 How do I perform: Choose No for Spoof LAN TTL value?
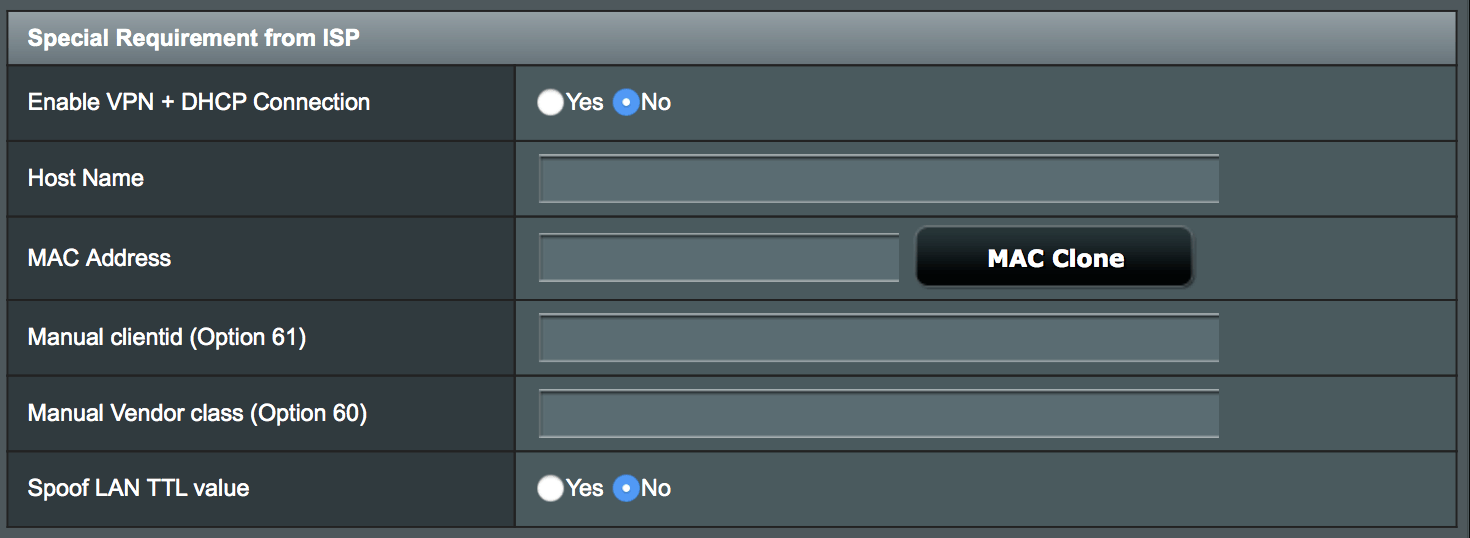(626, 489)
